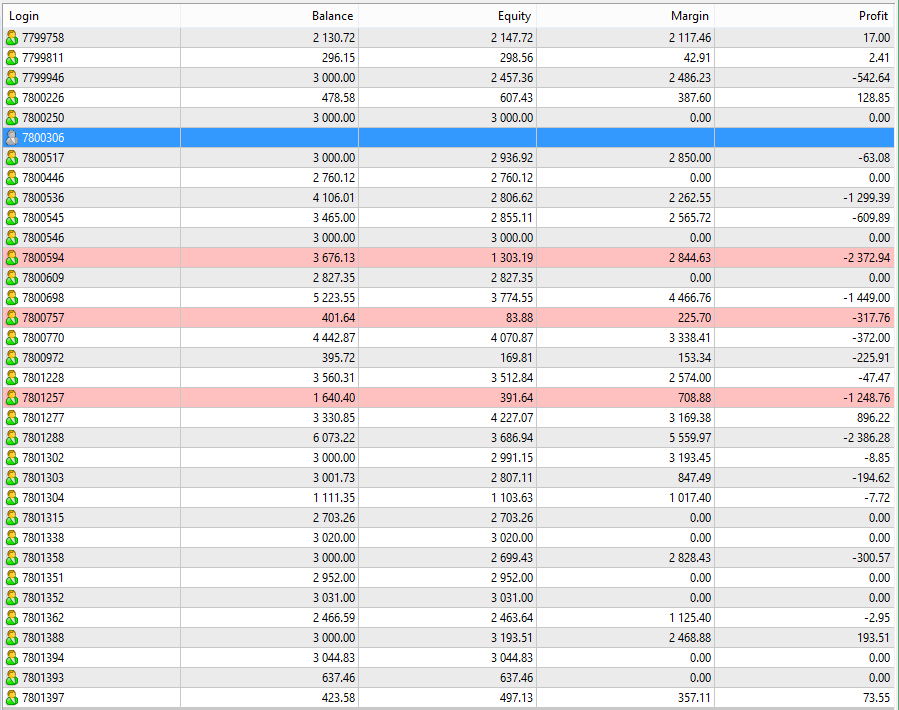
Task: Click the user icon for login 7801257
Action: [12, 398]
